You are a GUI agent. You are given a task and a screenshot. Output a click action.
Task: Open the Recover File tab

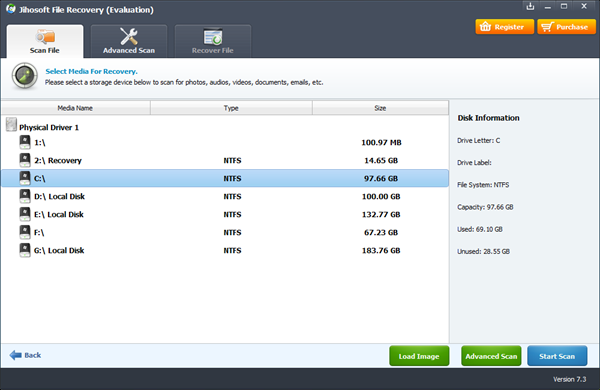pos(213,41)
